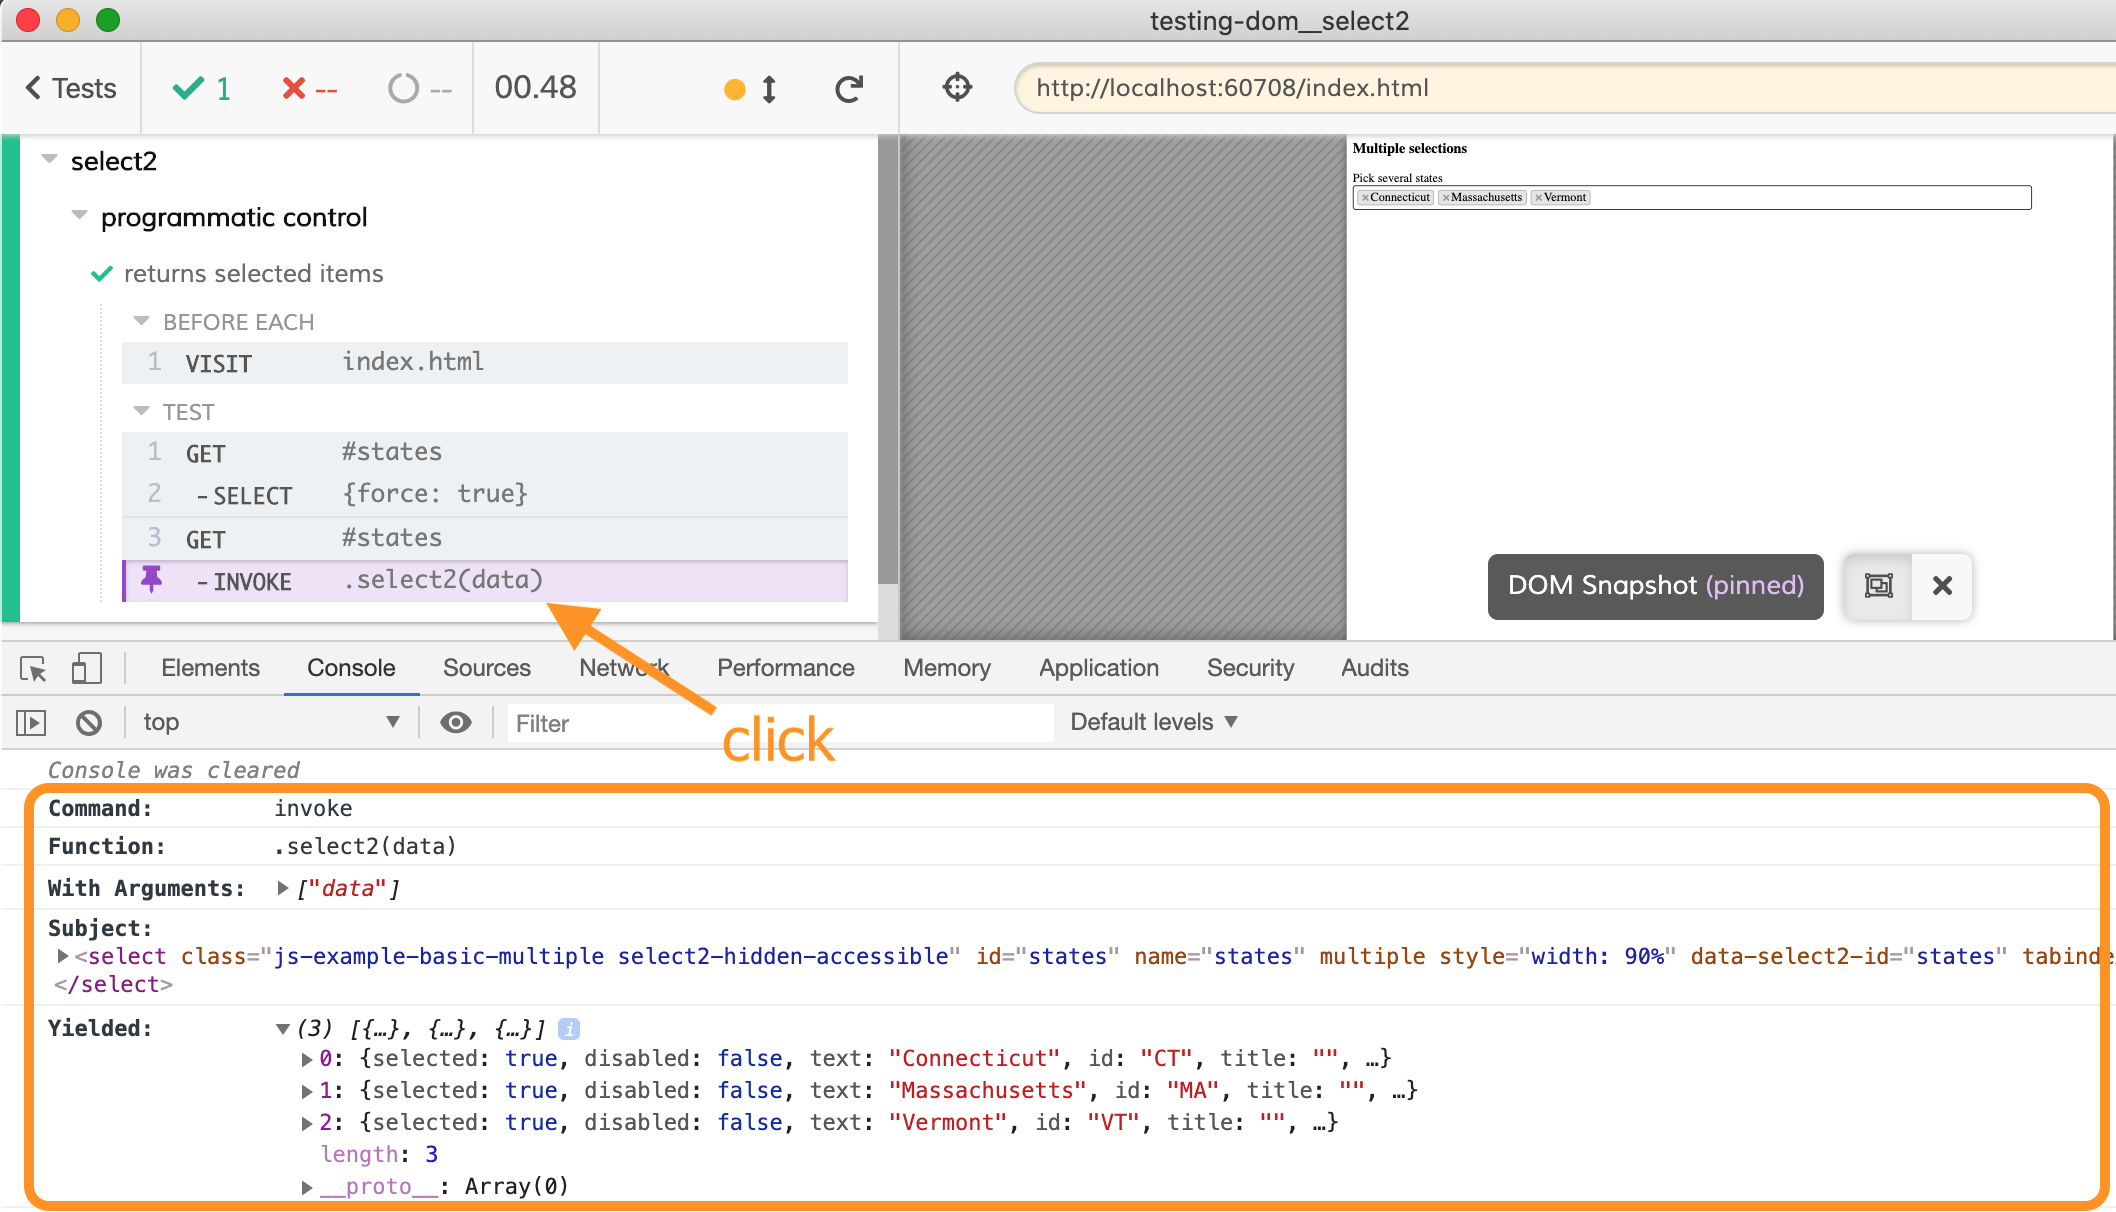2116x1212 pixels.
Task: Click the reload tests icon
Action: (849, 89)
